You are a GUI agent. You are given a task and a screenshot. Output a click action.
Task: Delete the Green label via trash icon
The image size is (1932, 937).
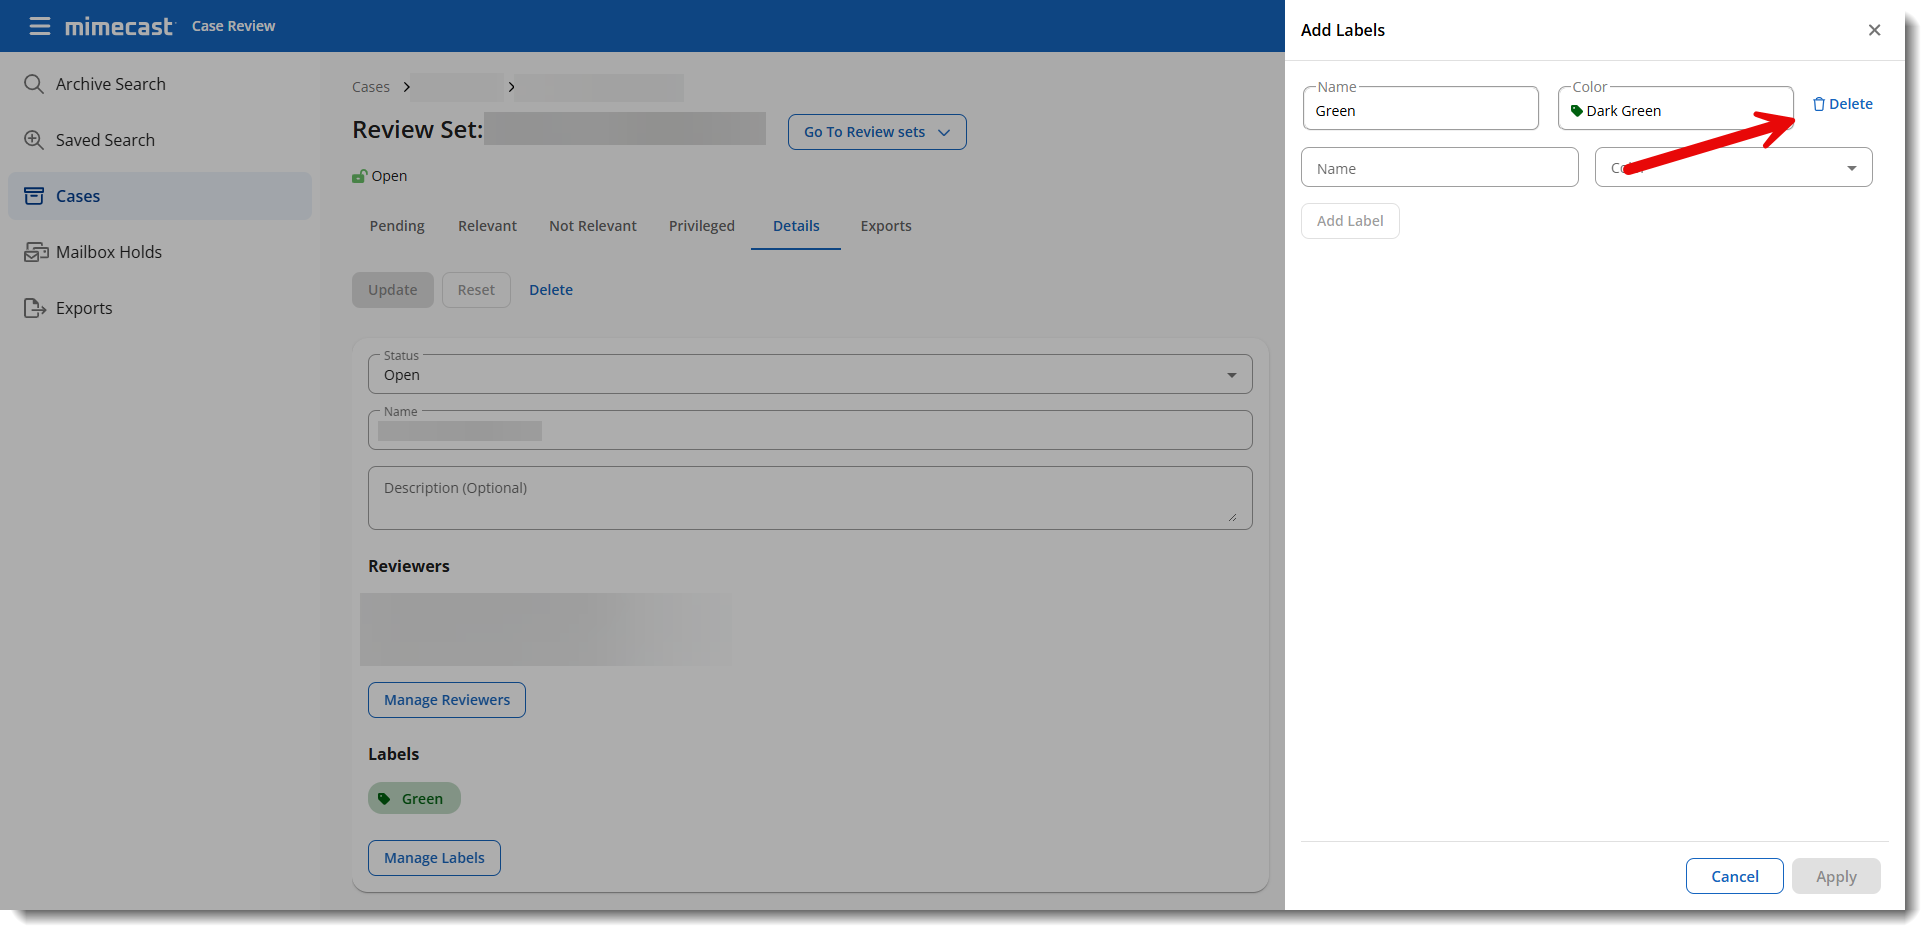pyautogui.click(x=1819, y=104)
